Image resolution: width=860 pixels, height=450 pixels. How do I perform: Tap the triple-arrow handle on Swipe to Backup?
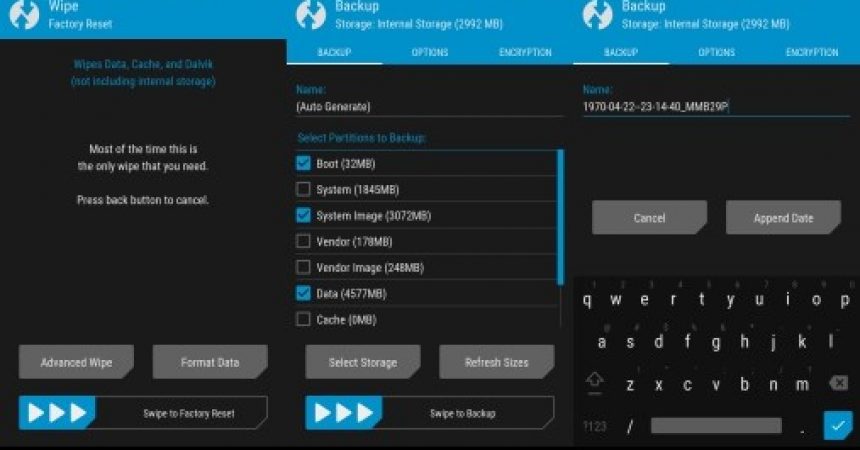click(343, 413)
